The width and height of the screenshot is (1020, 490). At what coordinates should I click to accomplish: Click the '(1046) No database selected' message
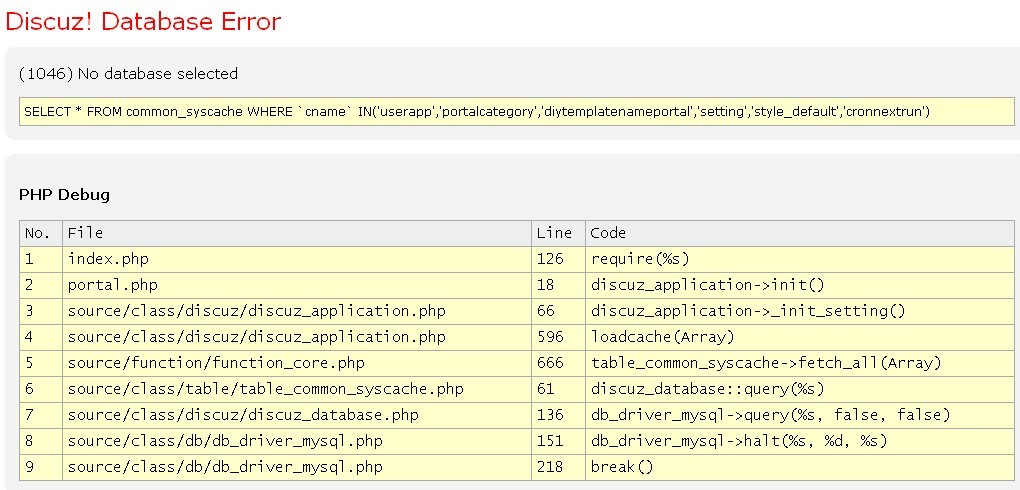coord(128,74)
